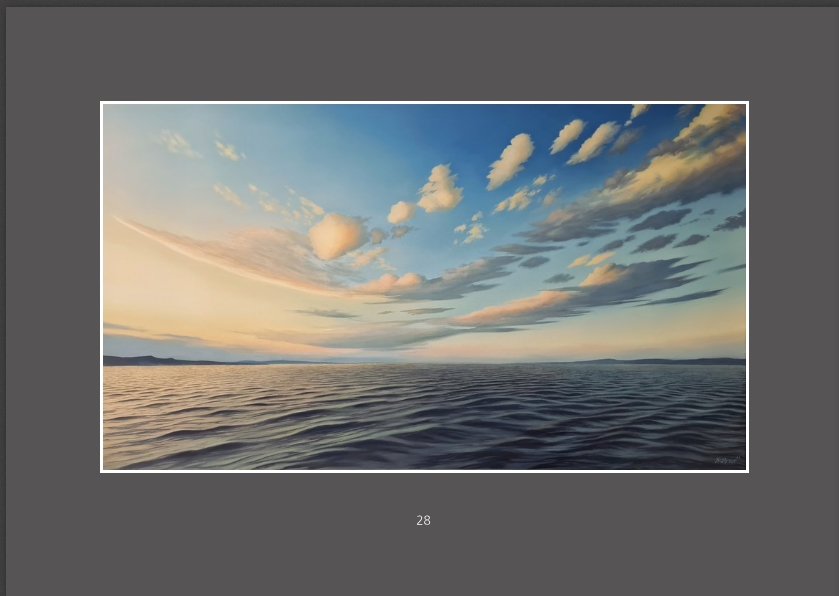The height and width of the screenshot is (596, 839).
Task: Click the distant hills on left horizon
Action: click(150, 360)
